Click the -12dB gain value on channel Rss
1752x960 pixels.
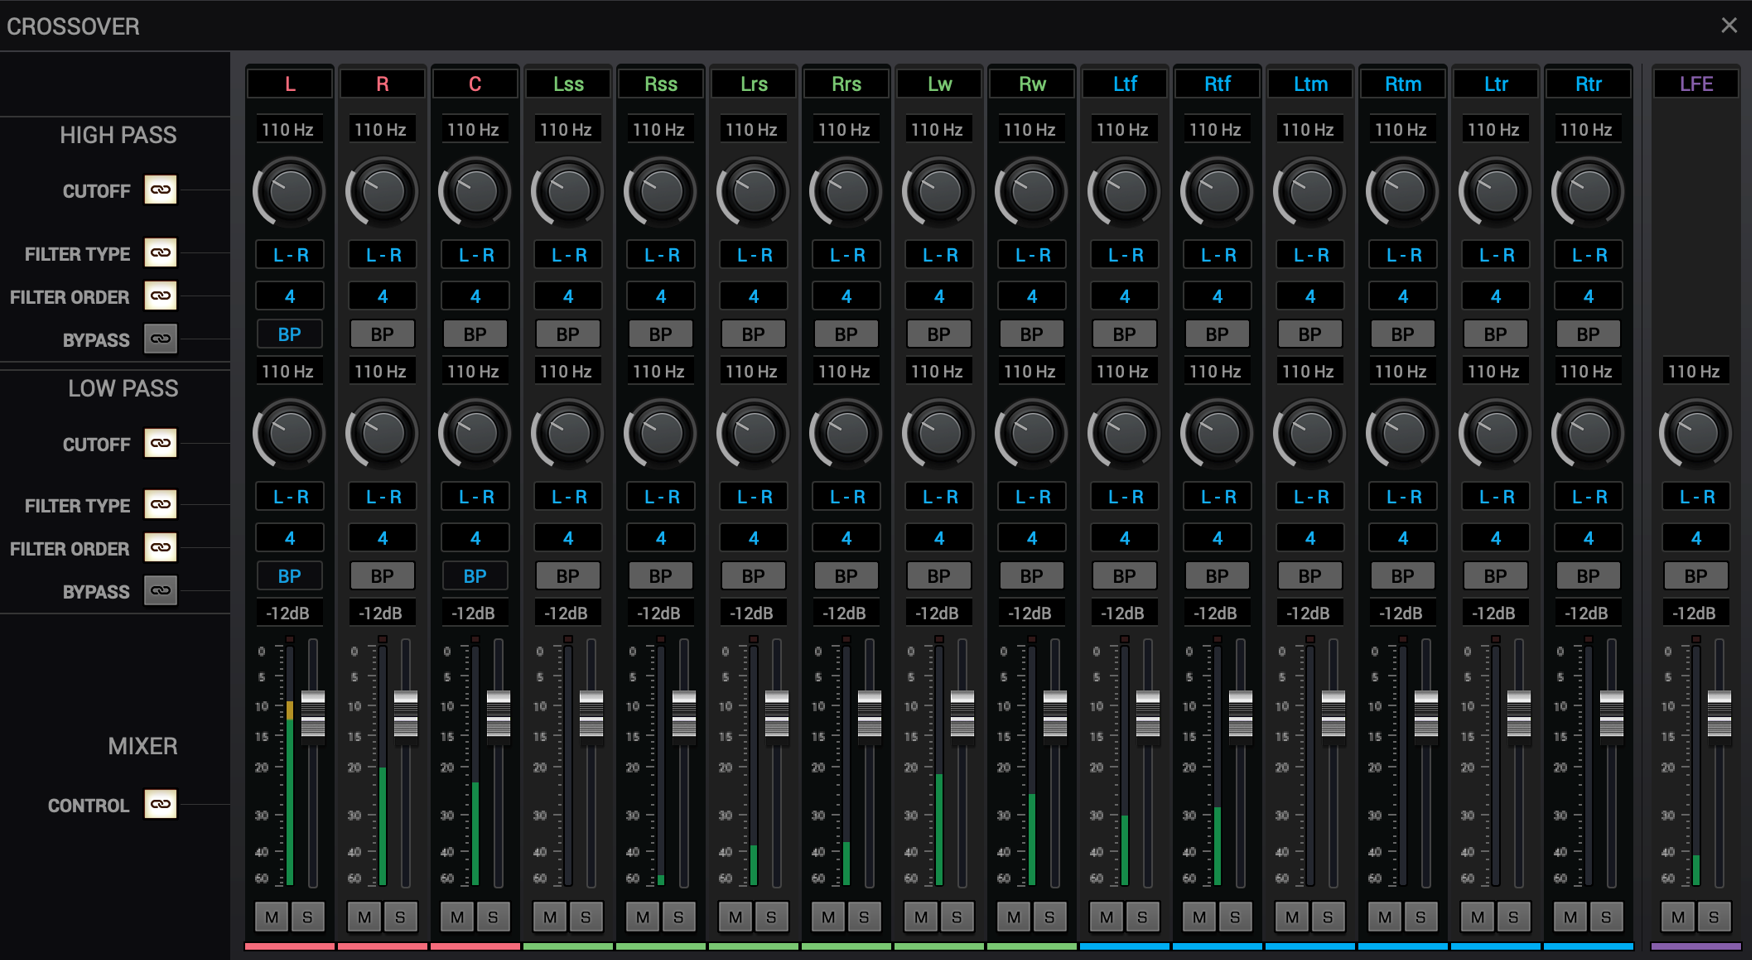pos(660,612)
